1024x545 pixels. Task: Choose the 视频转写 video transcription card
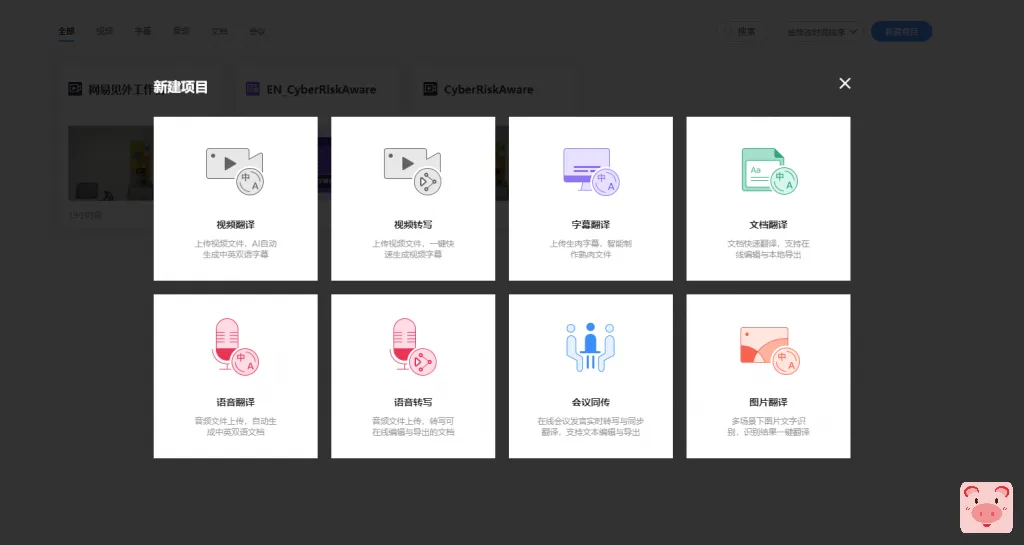coord(413,198)
